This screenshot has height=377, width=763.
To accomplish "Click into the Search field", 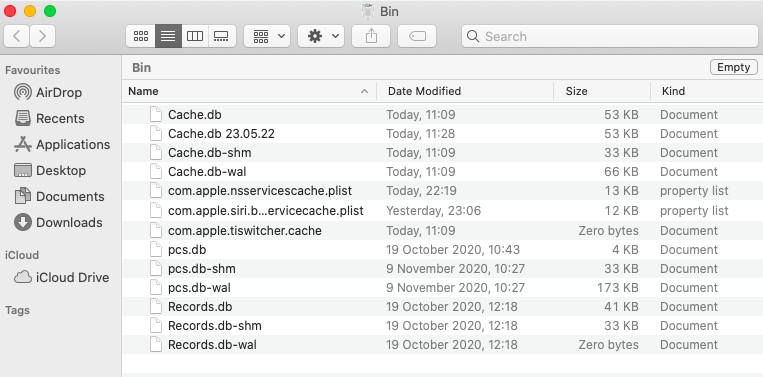I will (x=610, y=36).
